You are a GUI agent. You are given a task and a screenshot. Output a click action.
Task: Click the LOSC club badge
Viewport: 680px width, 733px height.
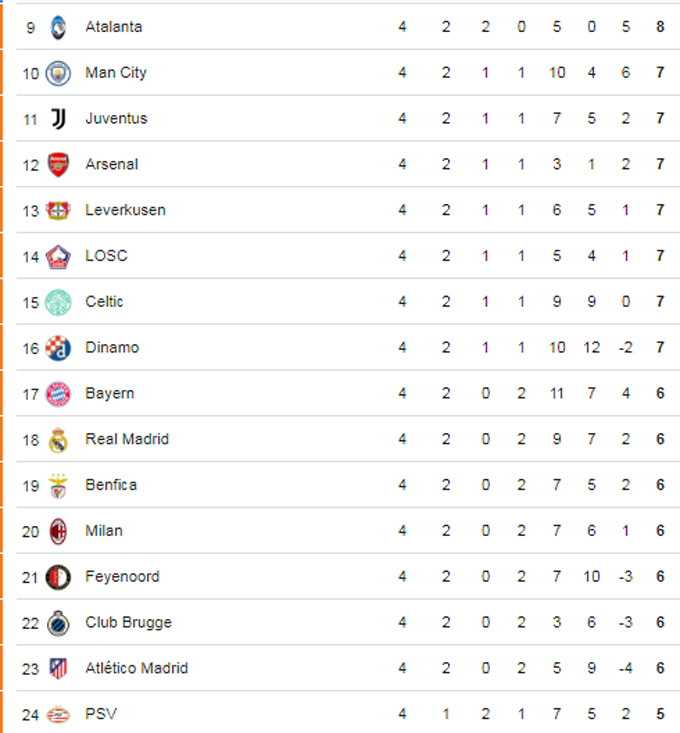[58, 257]
